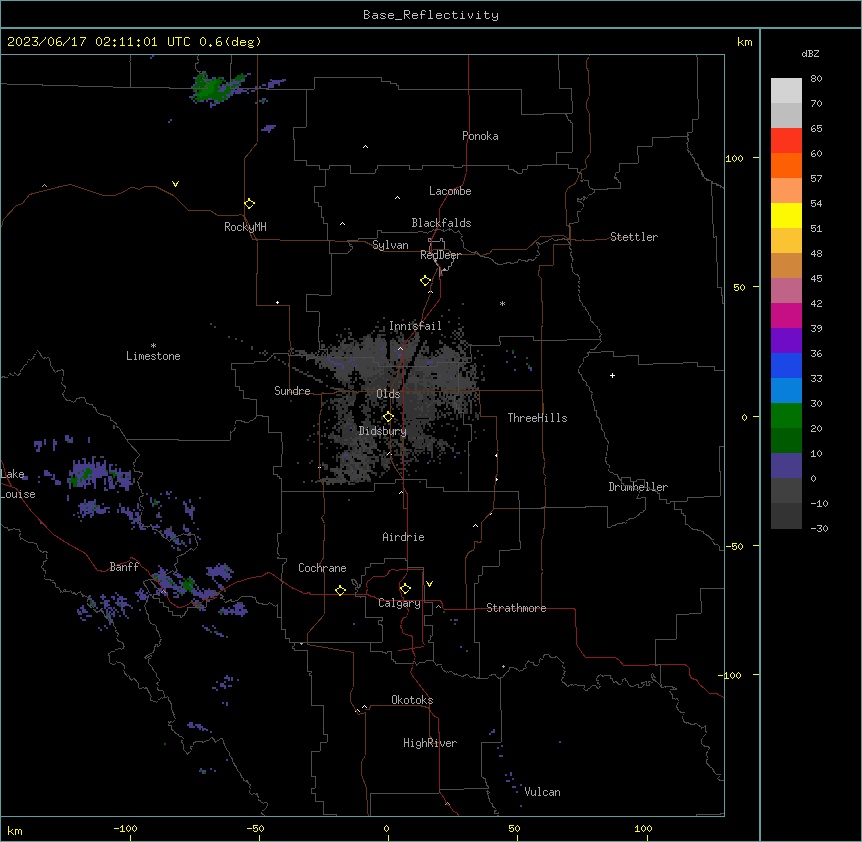The image size is (862, 842).
Task: Click the 80 value in the dBZ legend
Action: [x=816, y=79]
